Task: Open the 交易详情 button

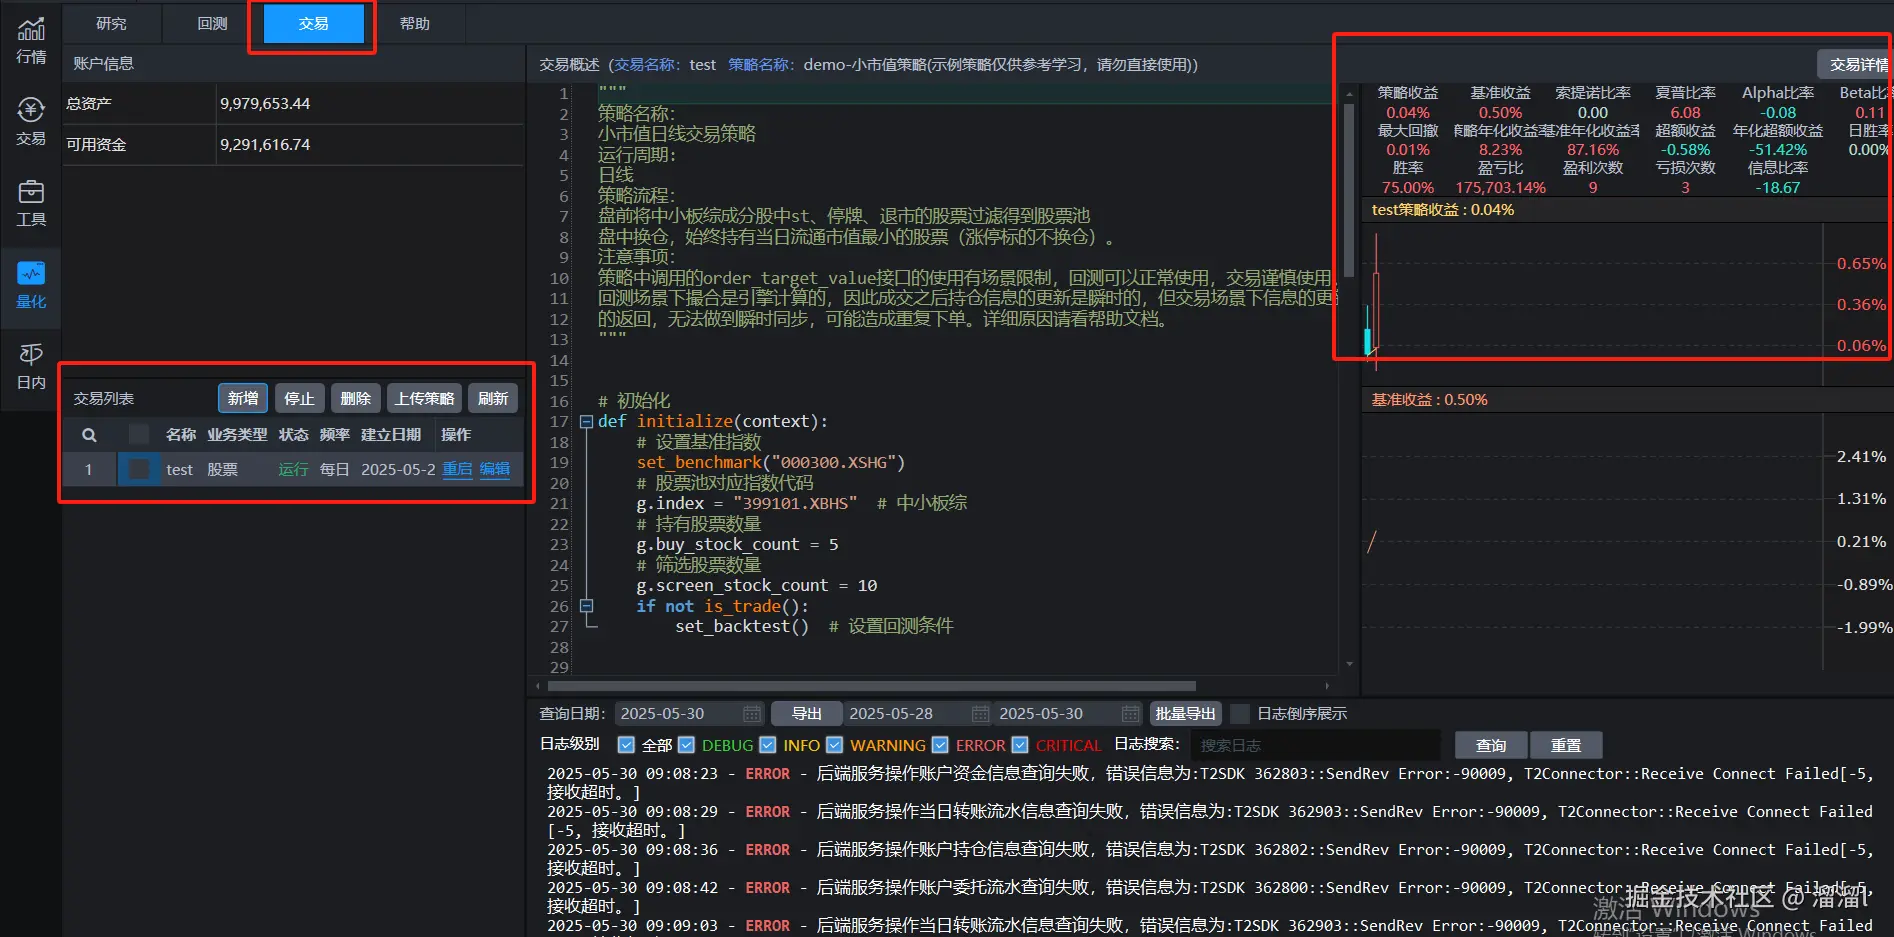Action: click(x=1856, y=65)
